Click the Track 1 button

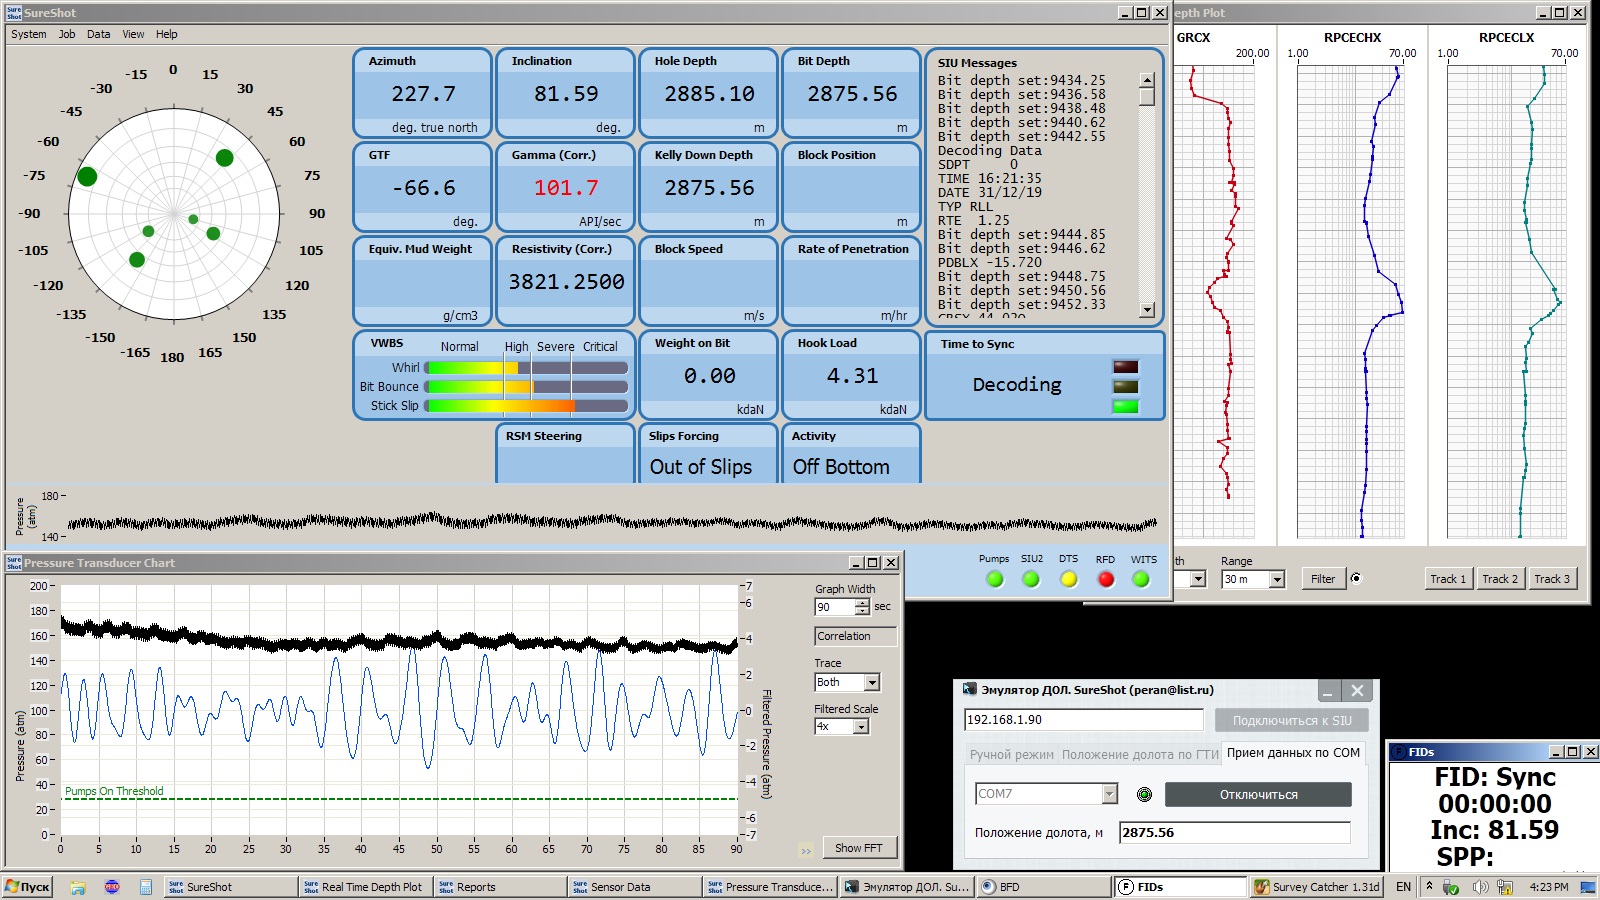(x=1448, y=579)
